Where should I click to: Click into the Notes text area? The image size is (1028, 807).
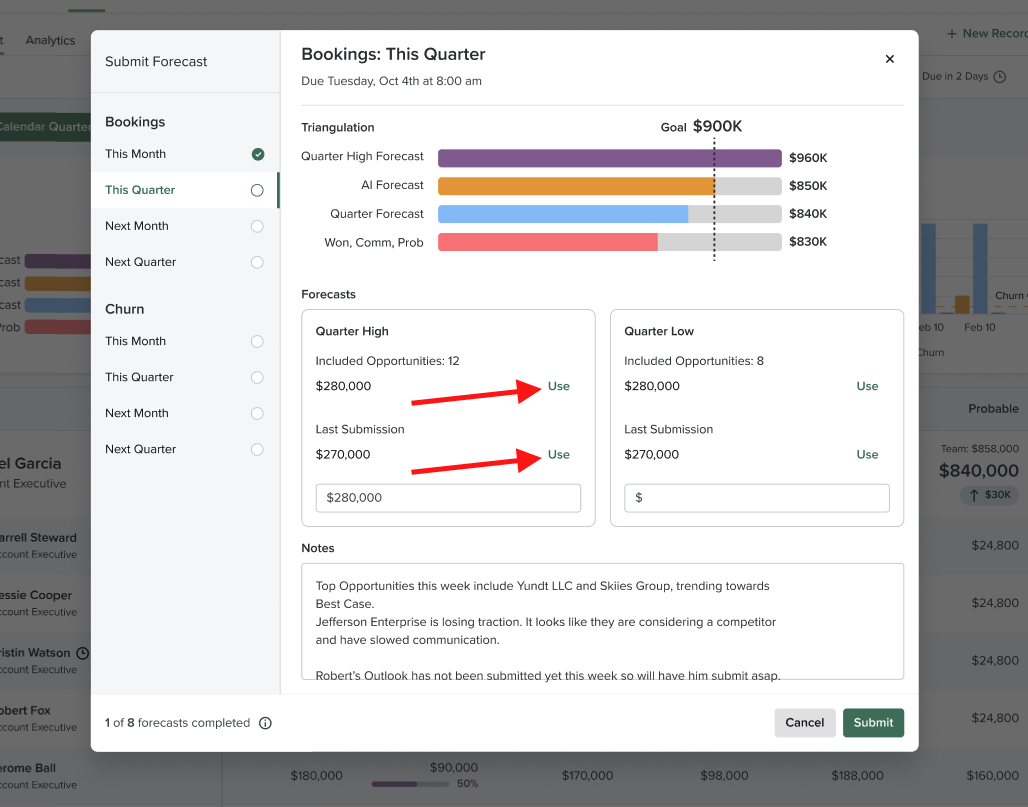[x=602, y=620]
